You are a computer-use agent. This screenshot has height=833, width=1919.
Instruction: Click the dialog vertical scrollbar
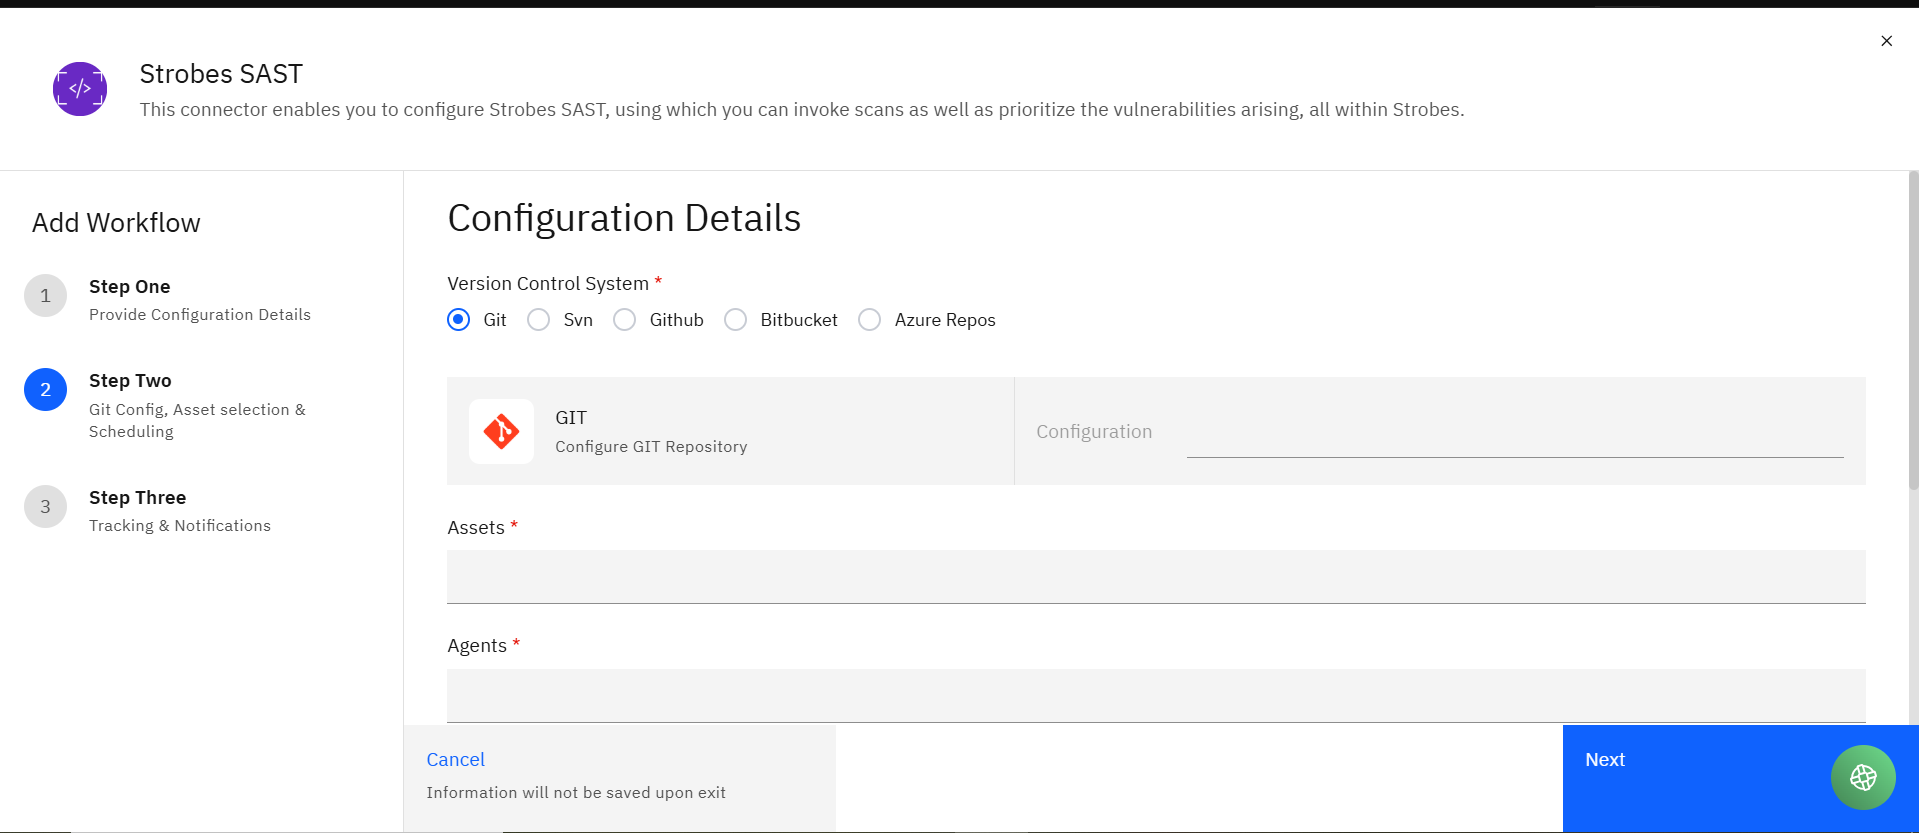[x=1913, y=330]
